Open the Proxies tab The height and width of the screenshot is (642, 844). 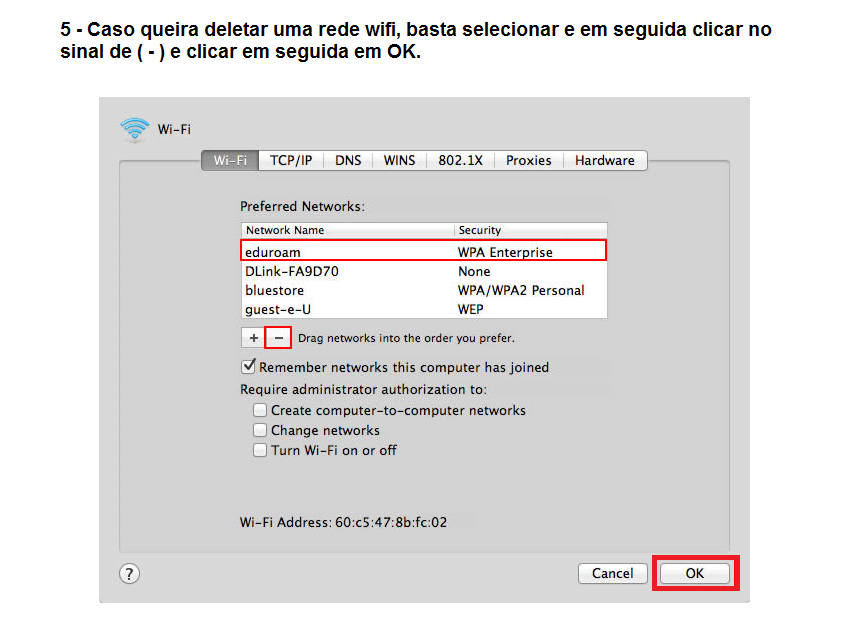coord(528,160)
